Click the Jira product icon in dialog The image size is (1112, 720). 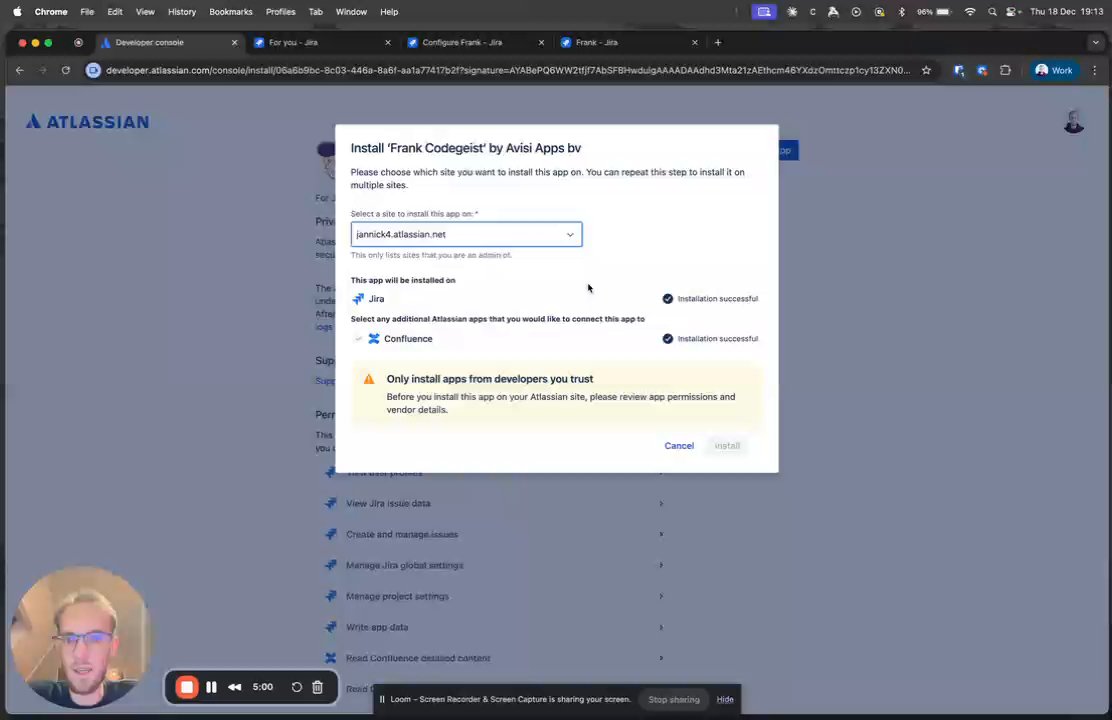coord(358,299)
